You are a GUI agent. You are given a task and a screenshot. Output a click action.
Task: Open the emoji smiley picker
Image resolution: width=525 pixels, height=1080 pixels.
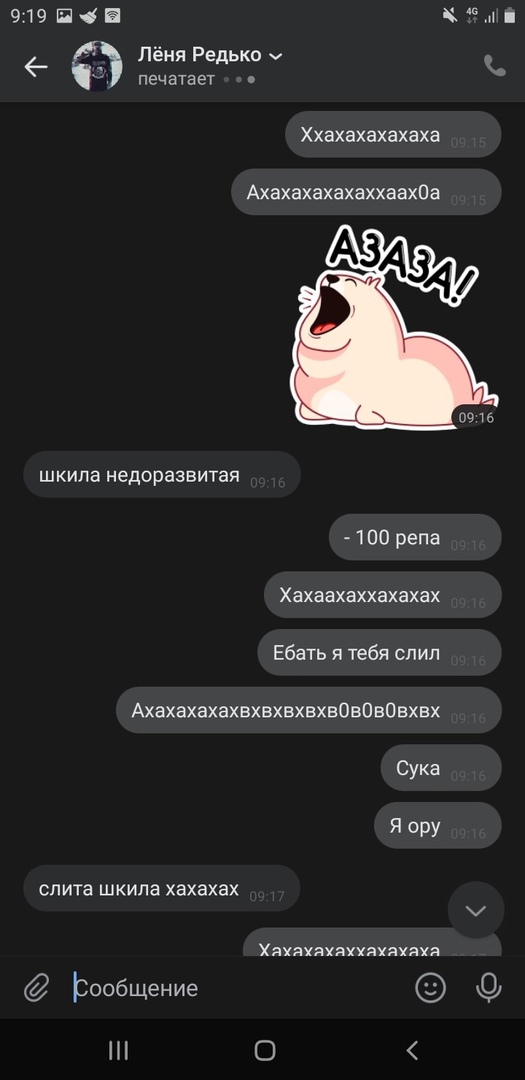pos(431,988)
